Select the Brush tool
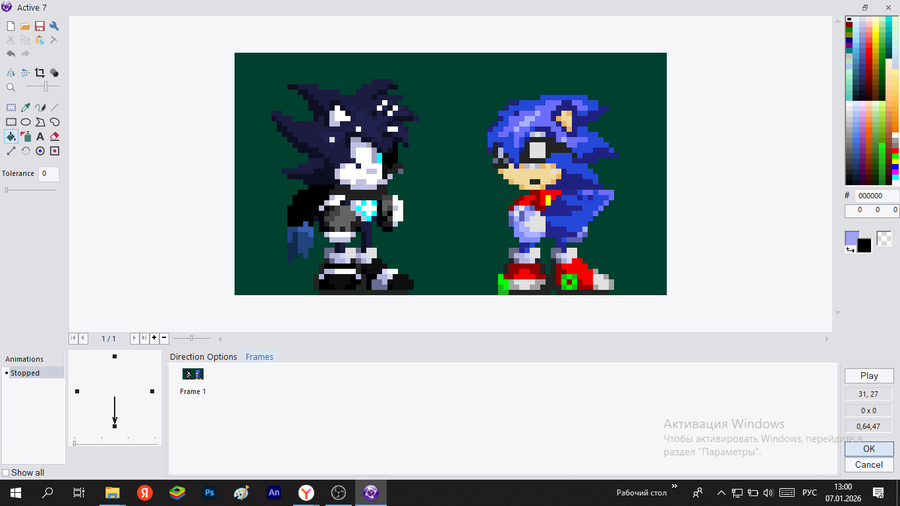 [x=40, y=107]
